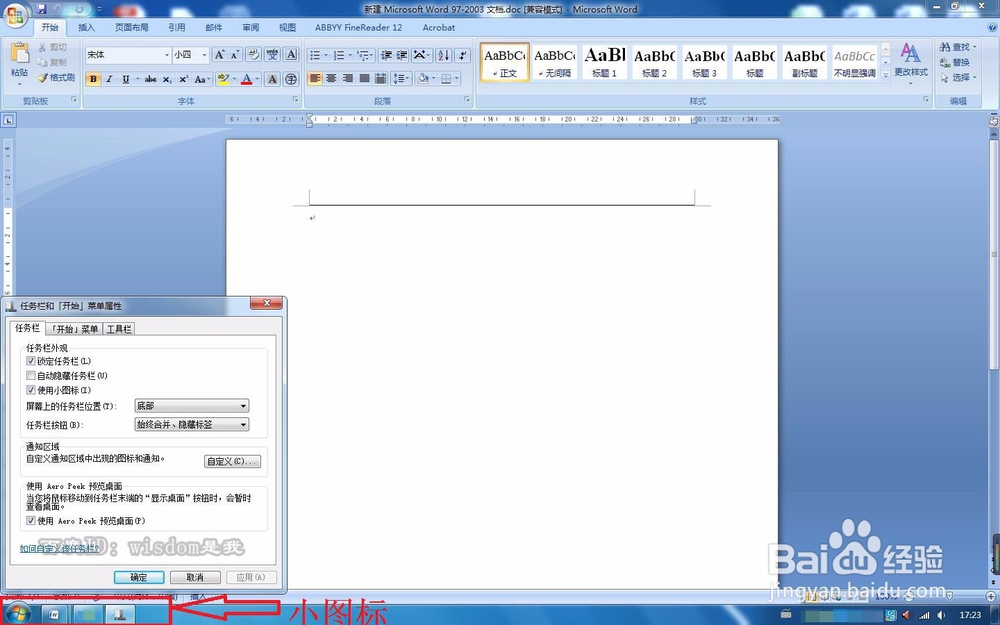Center the paragraph text
Viewport: 1000px width, 625px height.
pyautogui.click(x=332, y=78)
